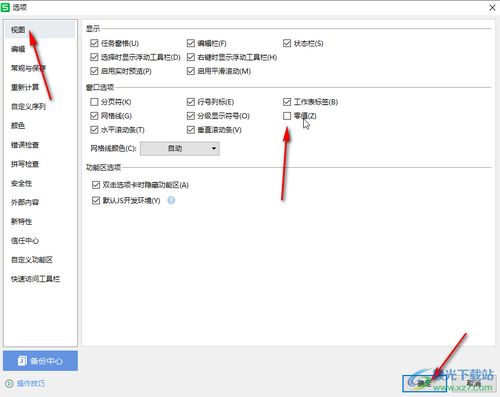Toggle 水平滚动条(T) checkbox
Image resolution: width=500 pixels, height=397 pixels.
click(94, 130)
